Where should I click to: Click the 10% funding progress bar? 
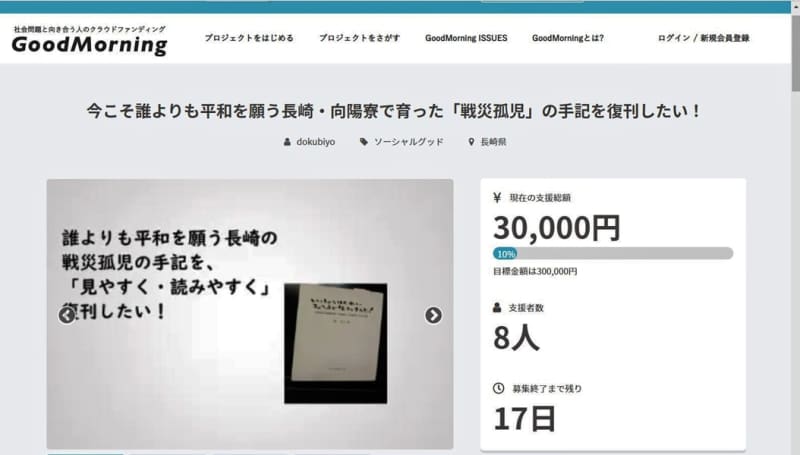pyautogui.click(x=613, y=254)
